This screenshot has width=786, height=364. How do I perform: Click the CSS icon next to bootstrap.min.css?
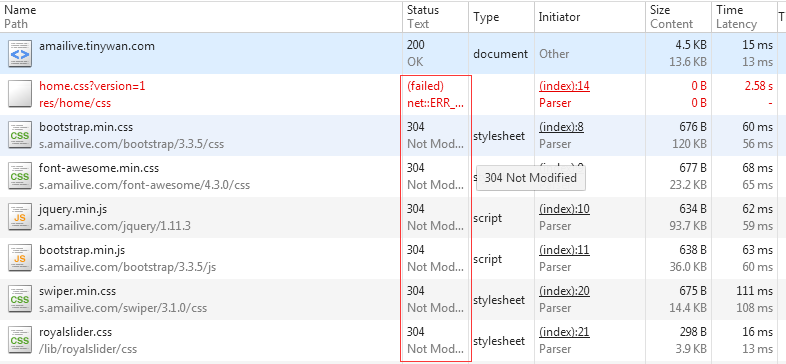(20, 136)
